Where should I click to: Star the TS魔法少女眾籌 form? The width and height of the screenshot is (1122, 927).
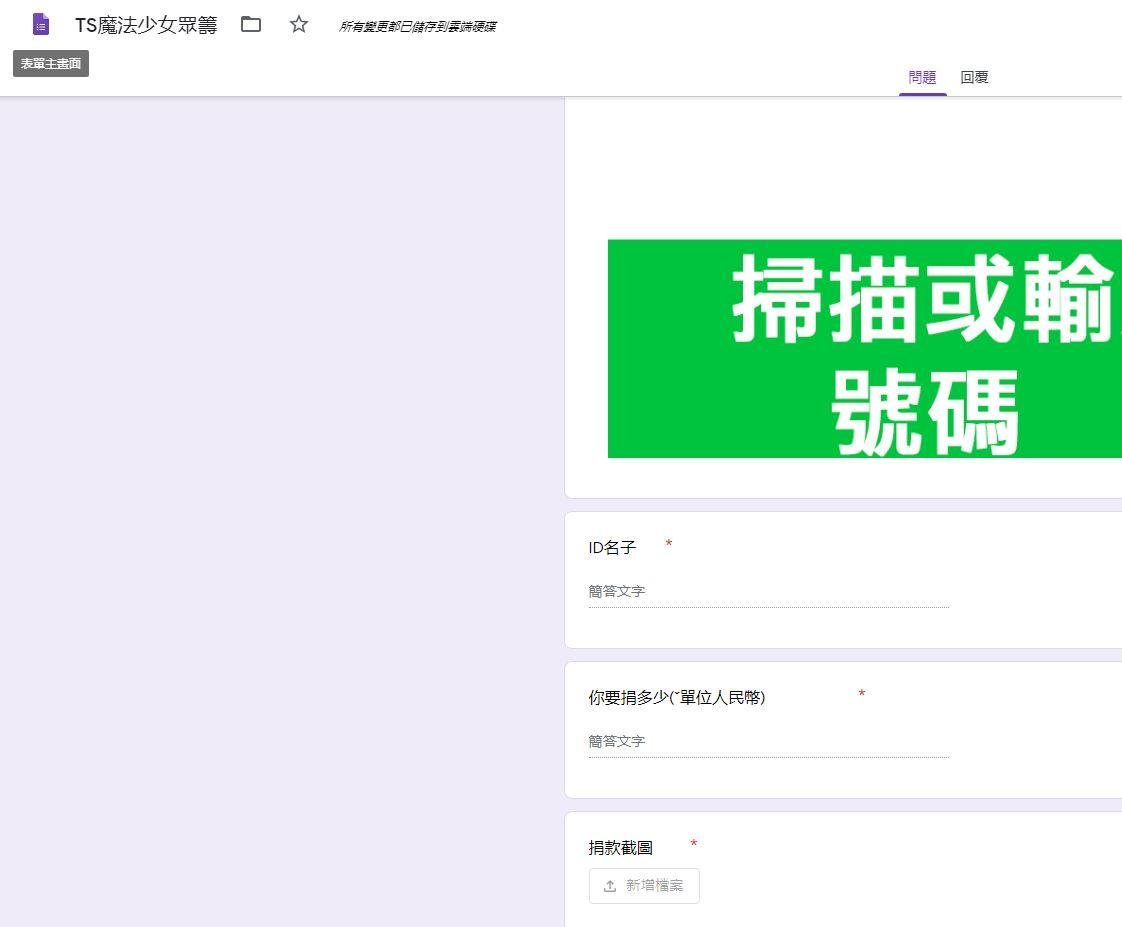tap(299, 25)
